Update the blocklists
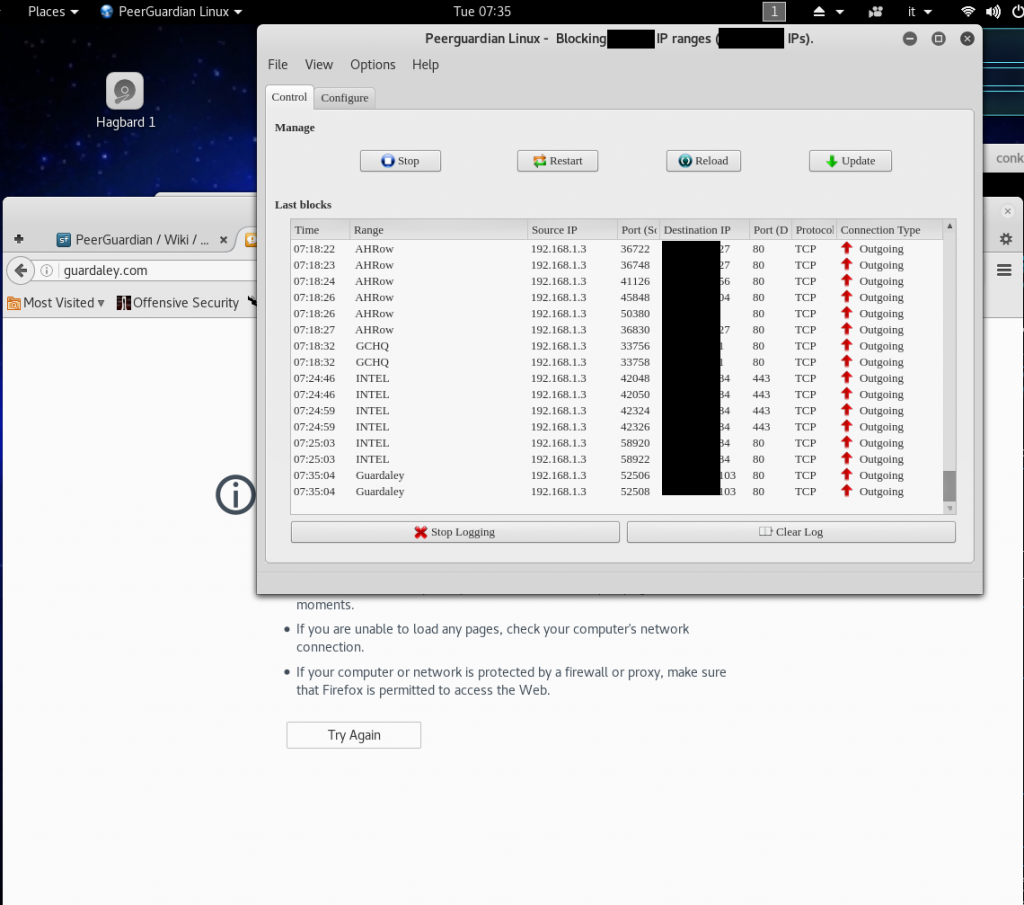The width and height of the screenshot is (1024, 905). coord(850,161)
